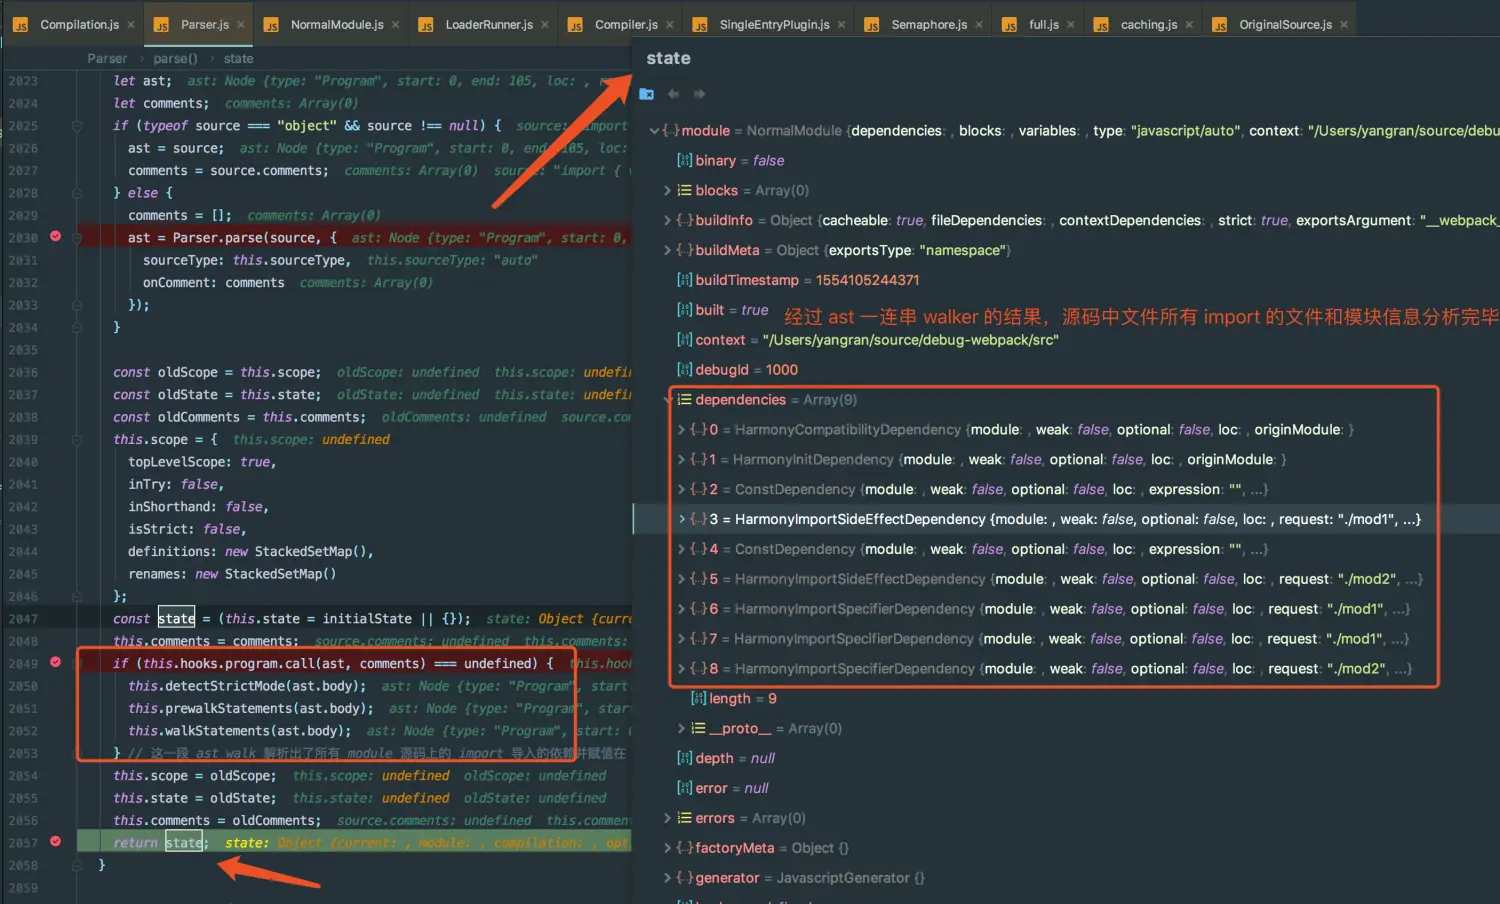
Task: Click the fold marker on line 2039
Action: point(77,439)
